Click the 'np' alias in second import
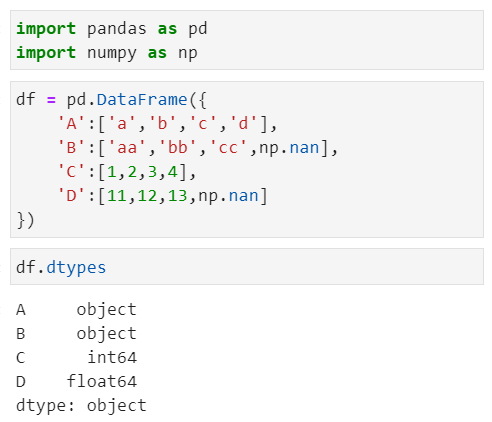Screen dimensions: 492x422 [188, 54]
